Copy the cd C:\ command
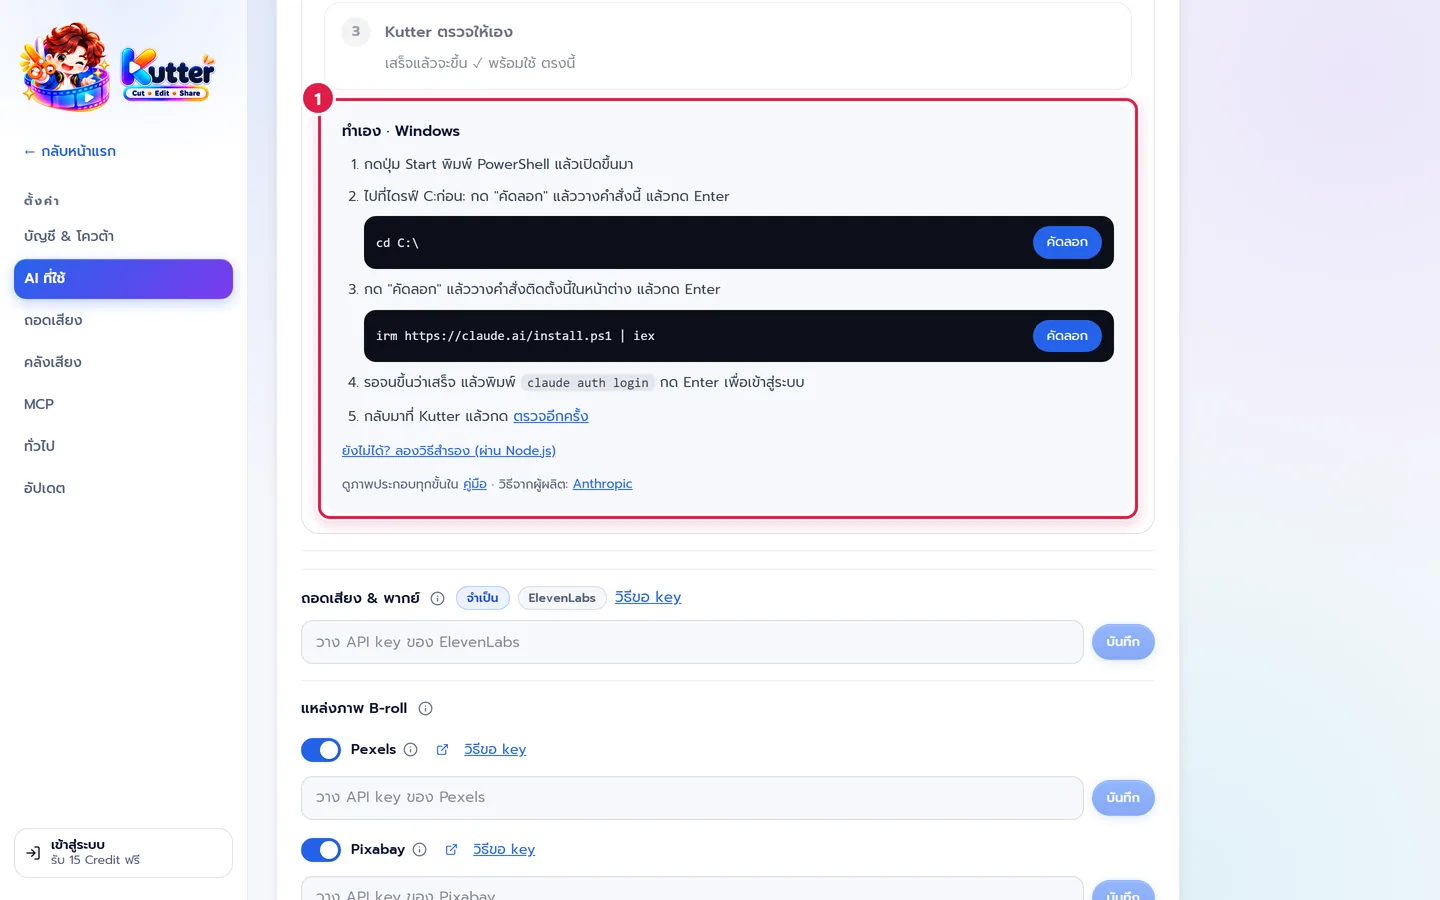The image size is (1440, 900). (1067, 242)
